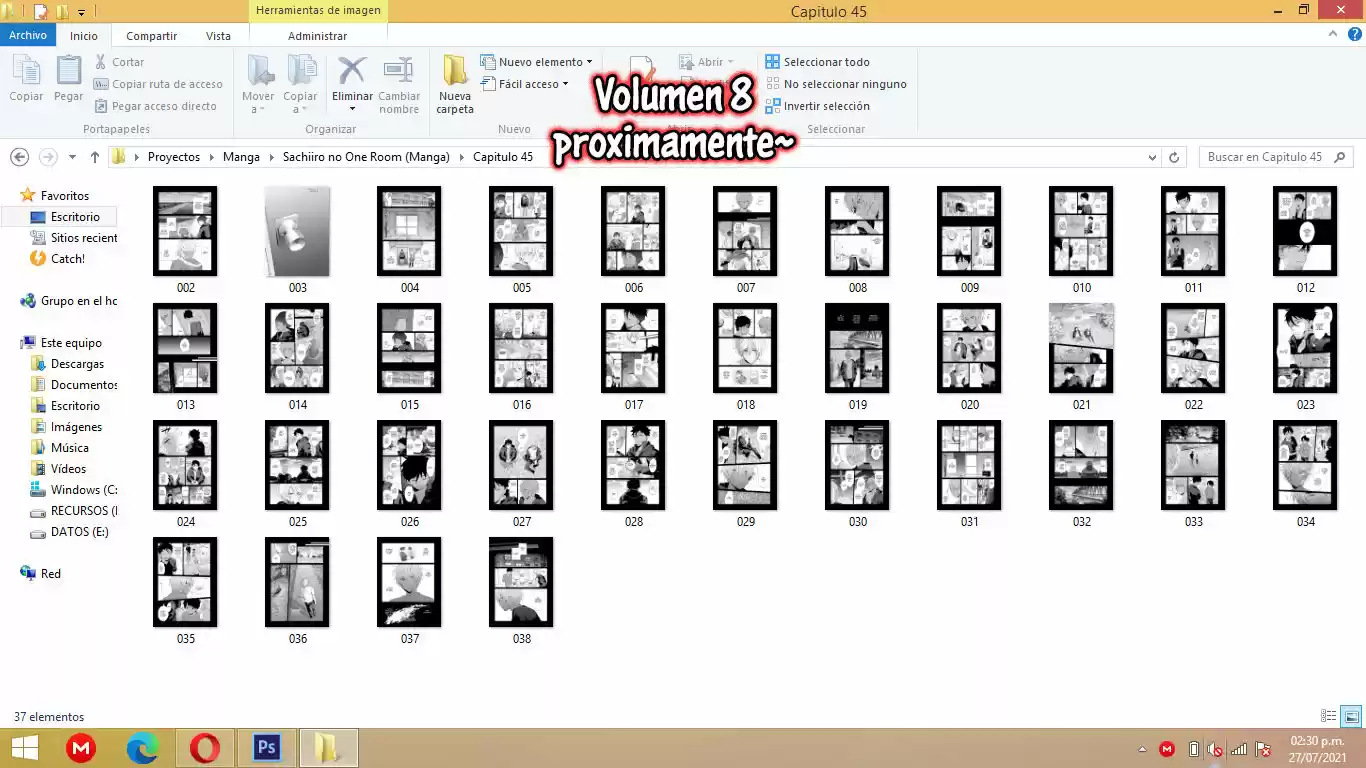
Task: Click the folder icon beside the title bar dropdown arrow
Action: (x=62, y=12)
